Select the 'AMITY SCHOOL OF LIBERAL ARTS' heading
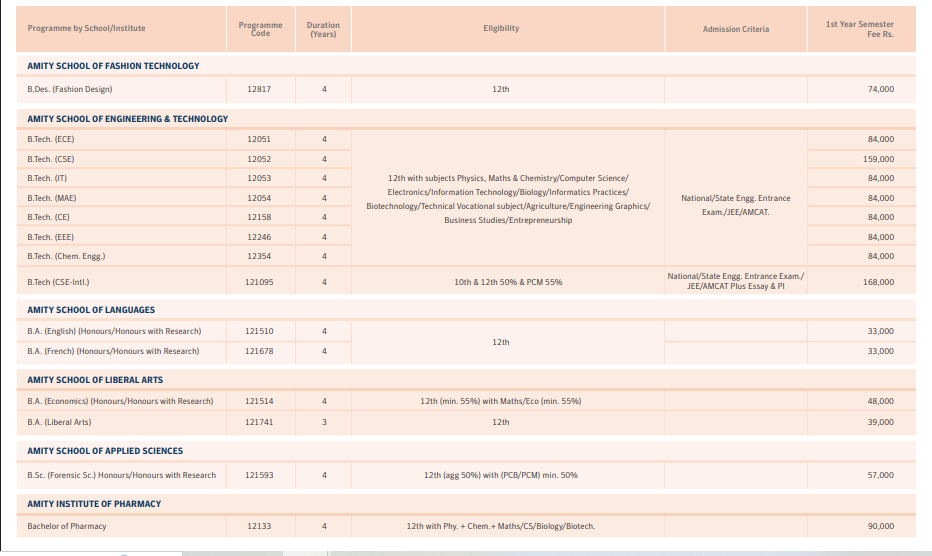This screenshot has width=932, height=556. pos(95,380)
